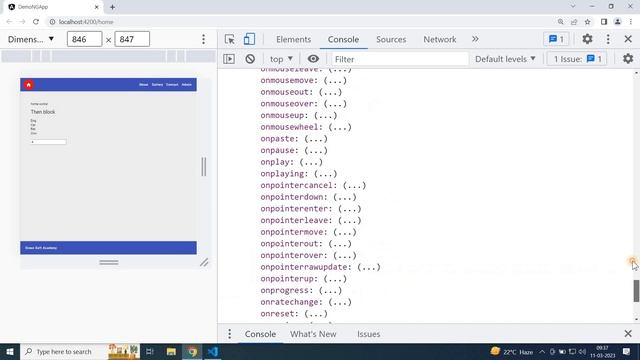Viewport: 640px width, 360px height.
Task: Open the Elements tab
Action: coord(293,39)
